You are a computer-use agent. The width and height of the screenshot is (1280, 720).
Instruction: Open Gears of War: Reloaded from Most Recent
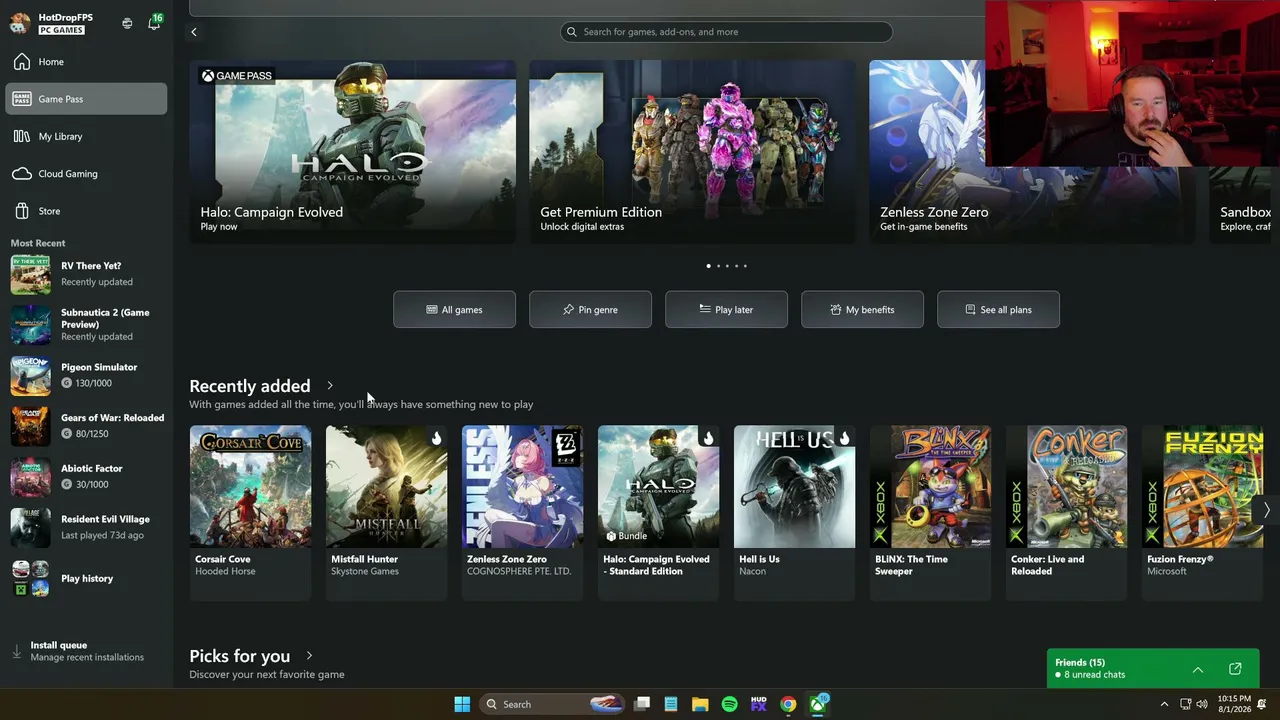coord(87,426)
